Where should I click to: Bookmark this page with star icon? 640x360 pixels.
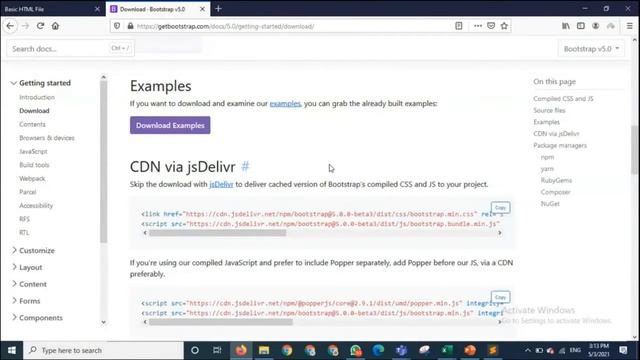504,26
